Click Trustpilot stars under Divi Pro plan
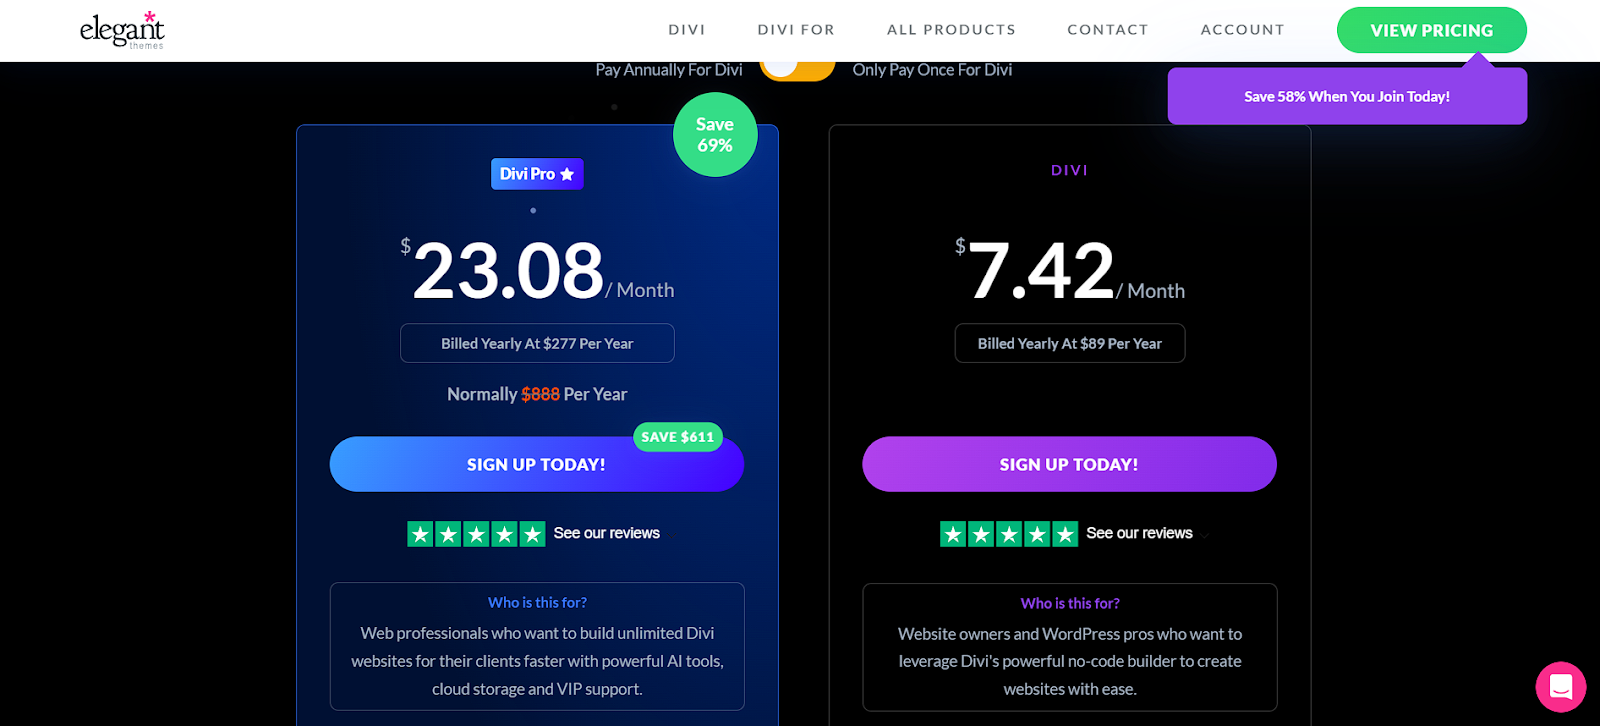 [476, 534]
